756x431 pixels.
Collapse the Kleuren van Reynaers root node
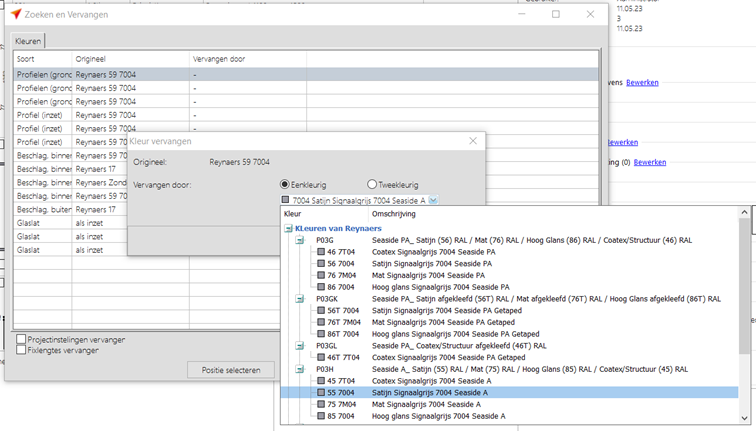[288, 229]
